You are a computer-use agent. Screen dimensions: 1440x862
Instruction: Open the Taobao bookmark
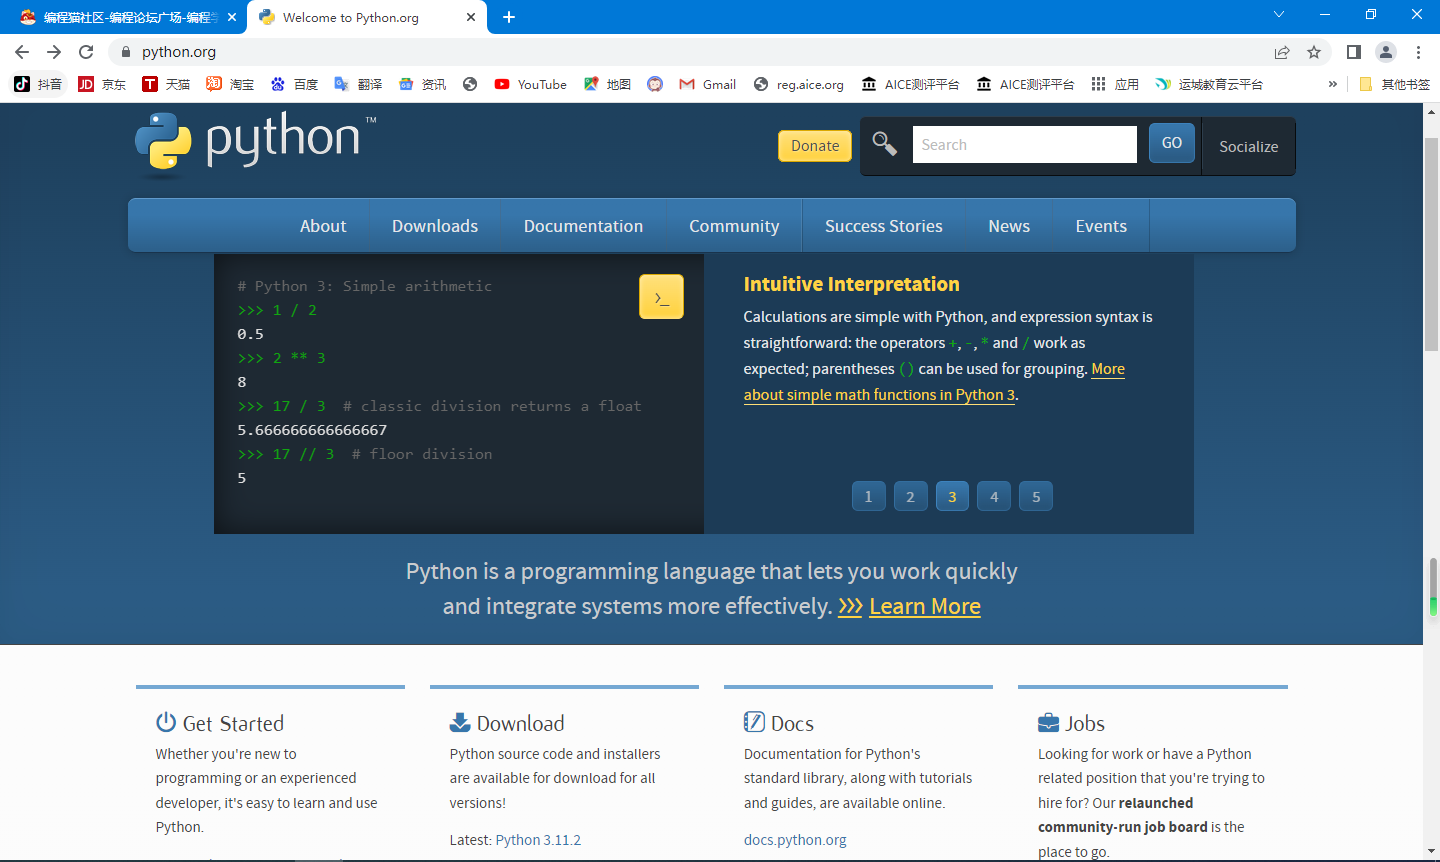click(230, 84)
